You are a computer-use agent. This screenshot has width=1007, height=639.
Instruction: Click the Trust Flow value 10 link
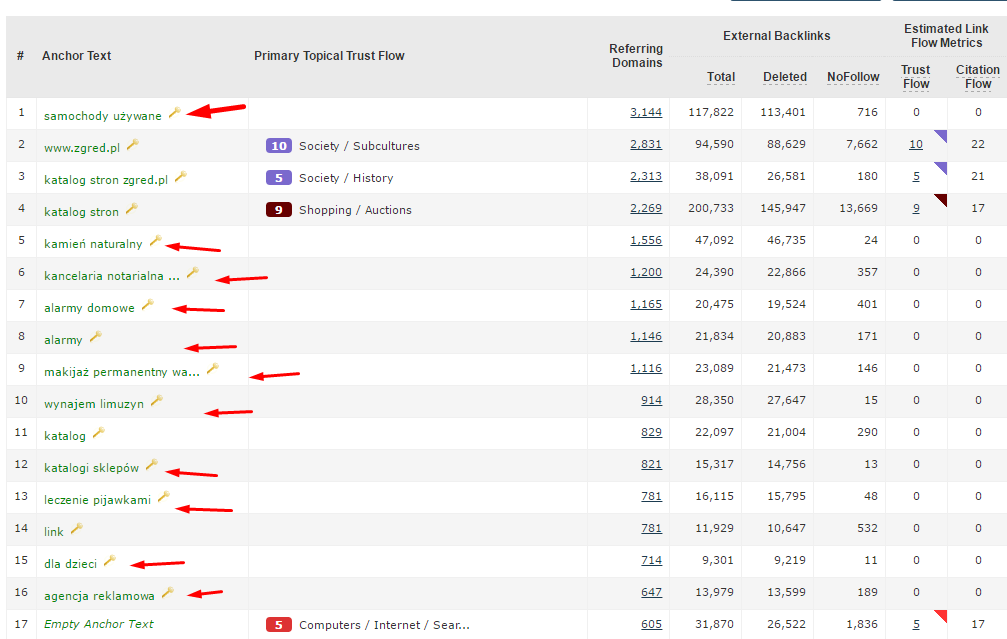tap(916, 144)
